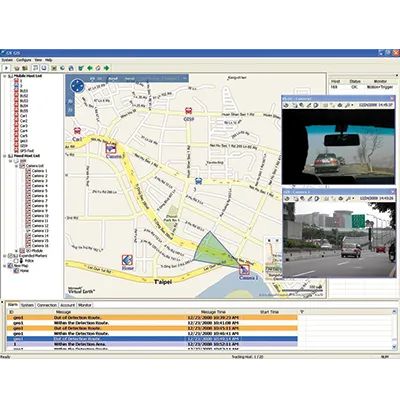
Task: Open the Help menu
Action: pyautogui.click(x=49, y=60)
